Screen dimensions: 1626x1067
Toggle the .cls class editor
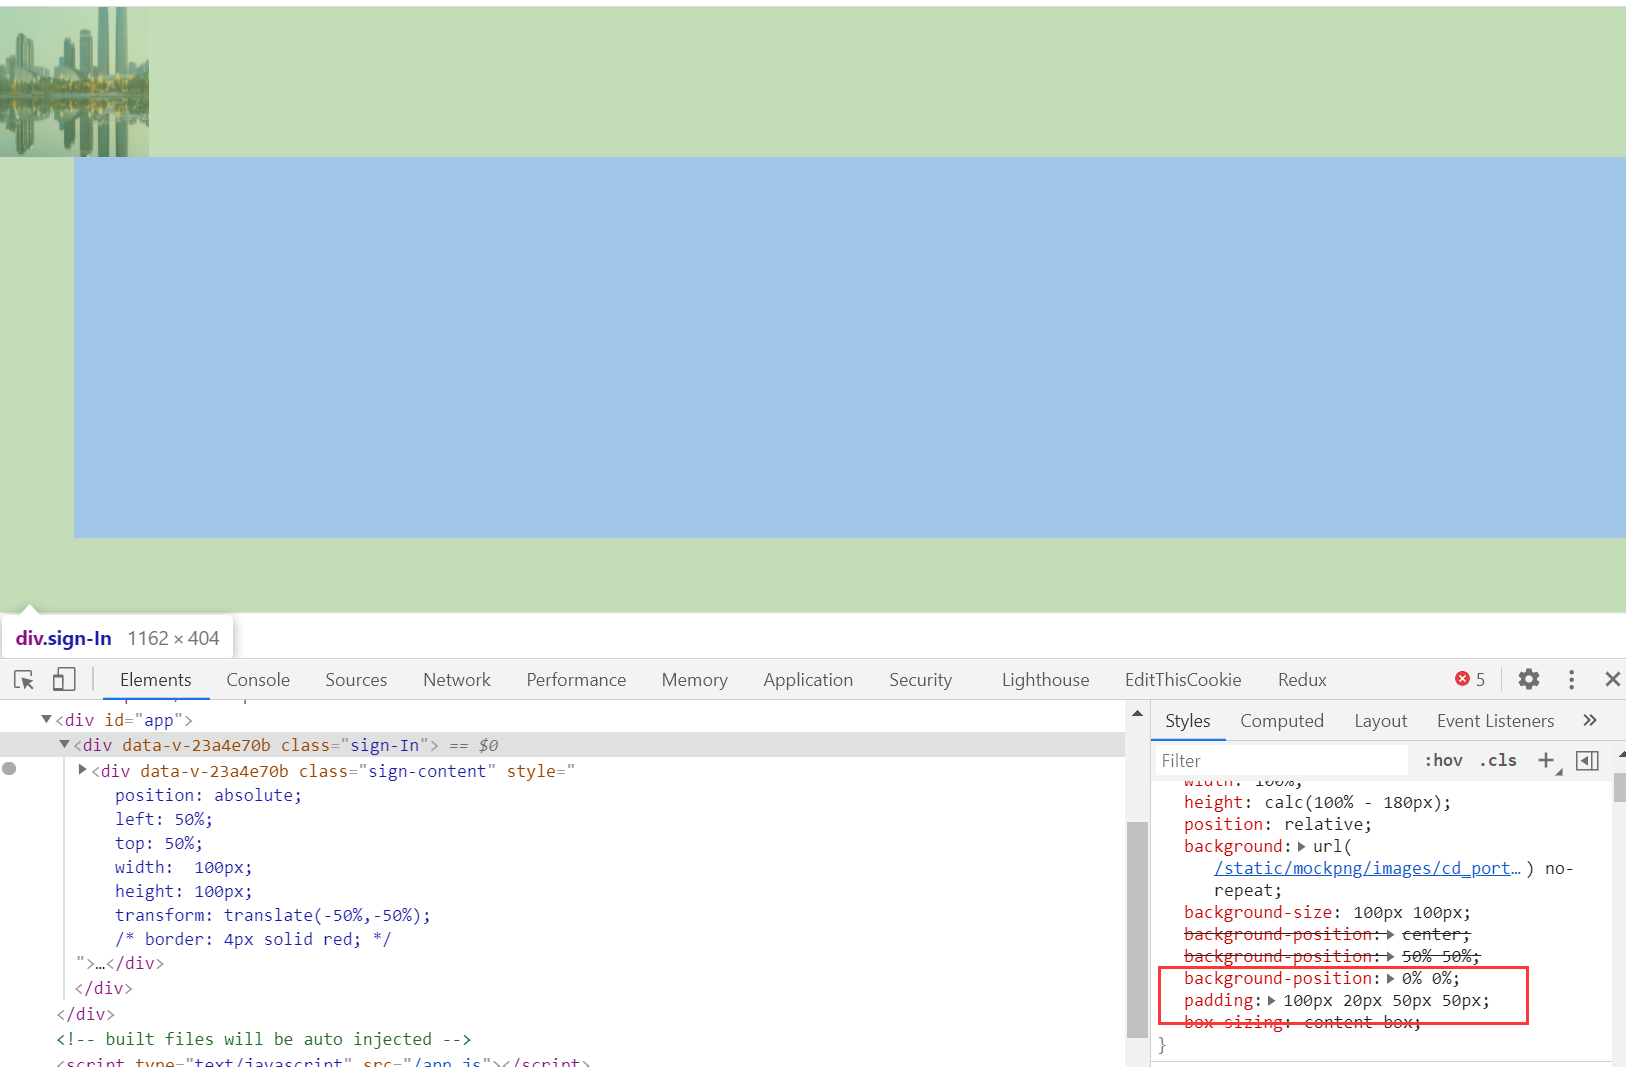coord(1498,761)
